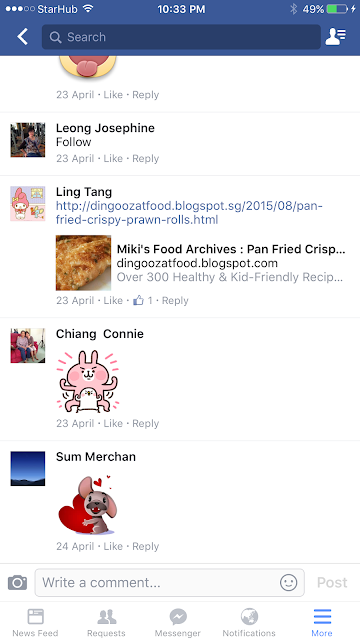Click the thumbs-up count on Ling Tang's comment

tap(143, 301)
